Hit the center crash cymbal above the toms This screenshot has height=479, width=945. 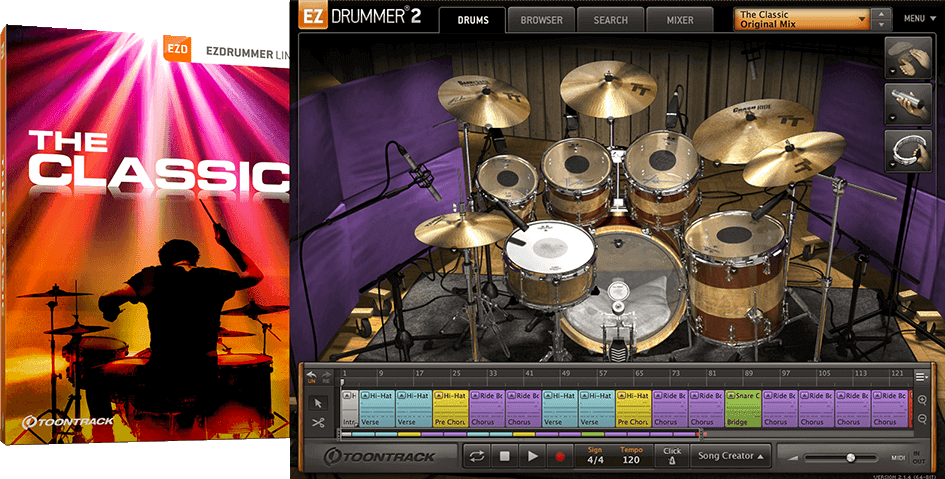608,89
